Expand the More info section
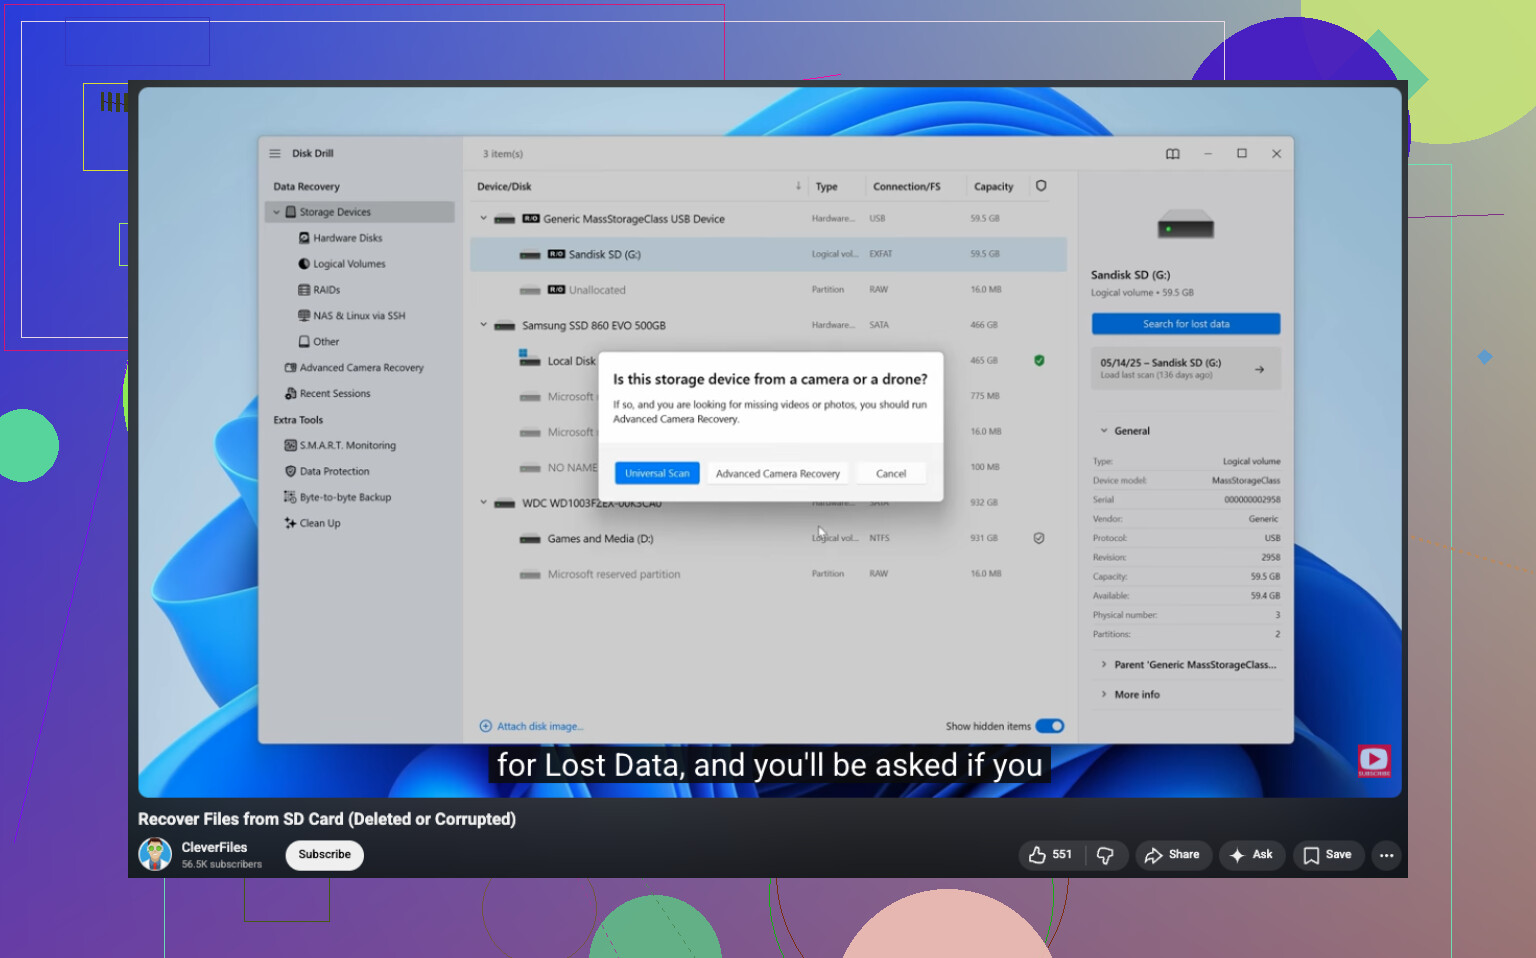The width and height of the screenshot is (1536, 958). click(1104, 695)
